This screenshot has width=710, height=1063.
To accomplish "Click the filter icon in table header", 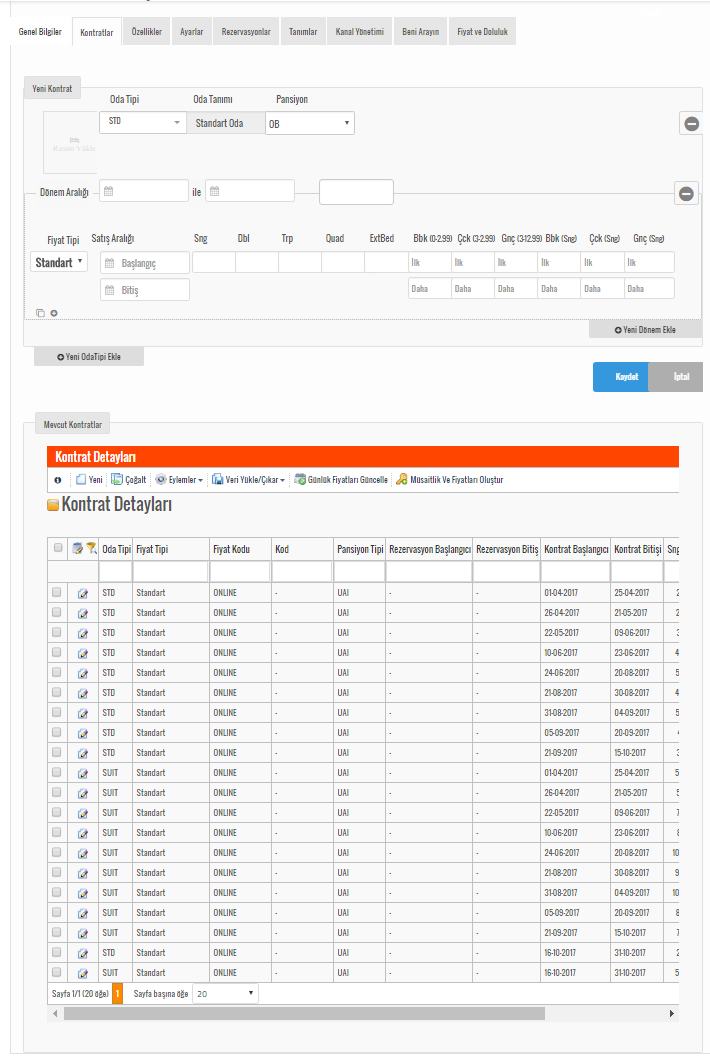I will pos(91,548).
